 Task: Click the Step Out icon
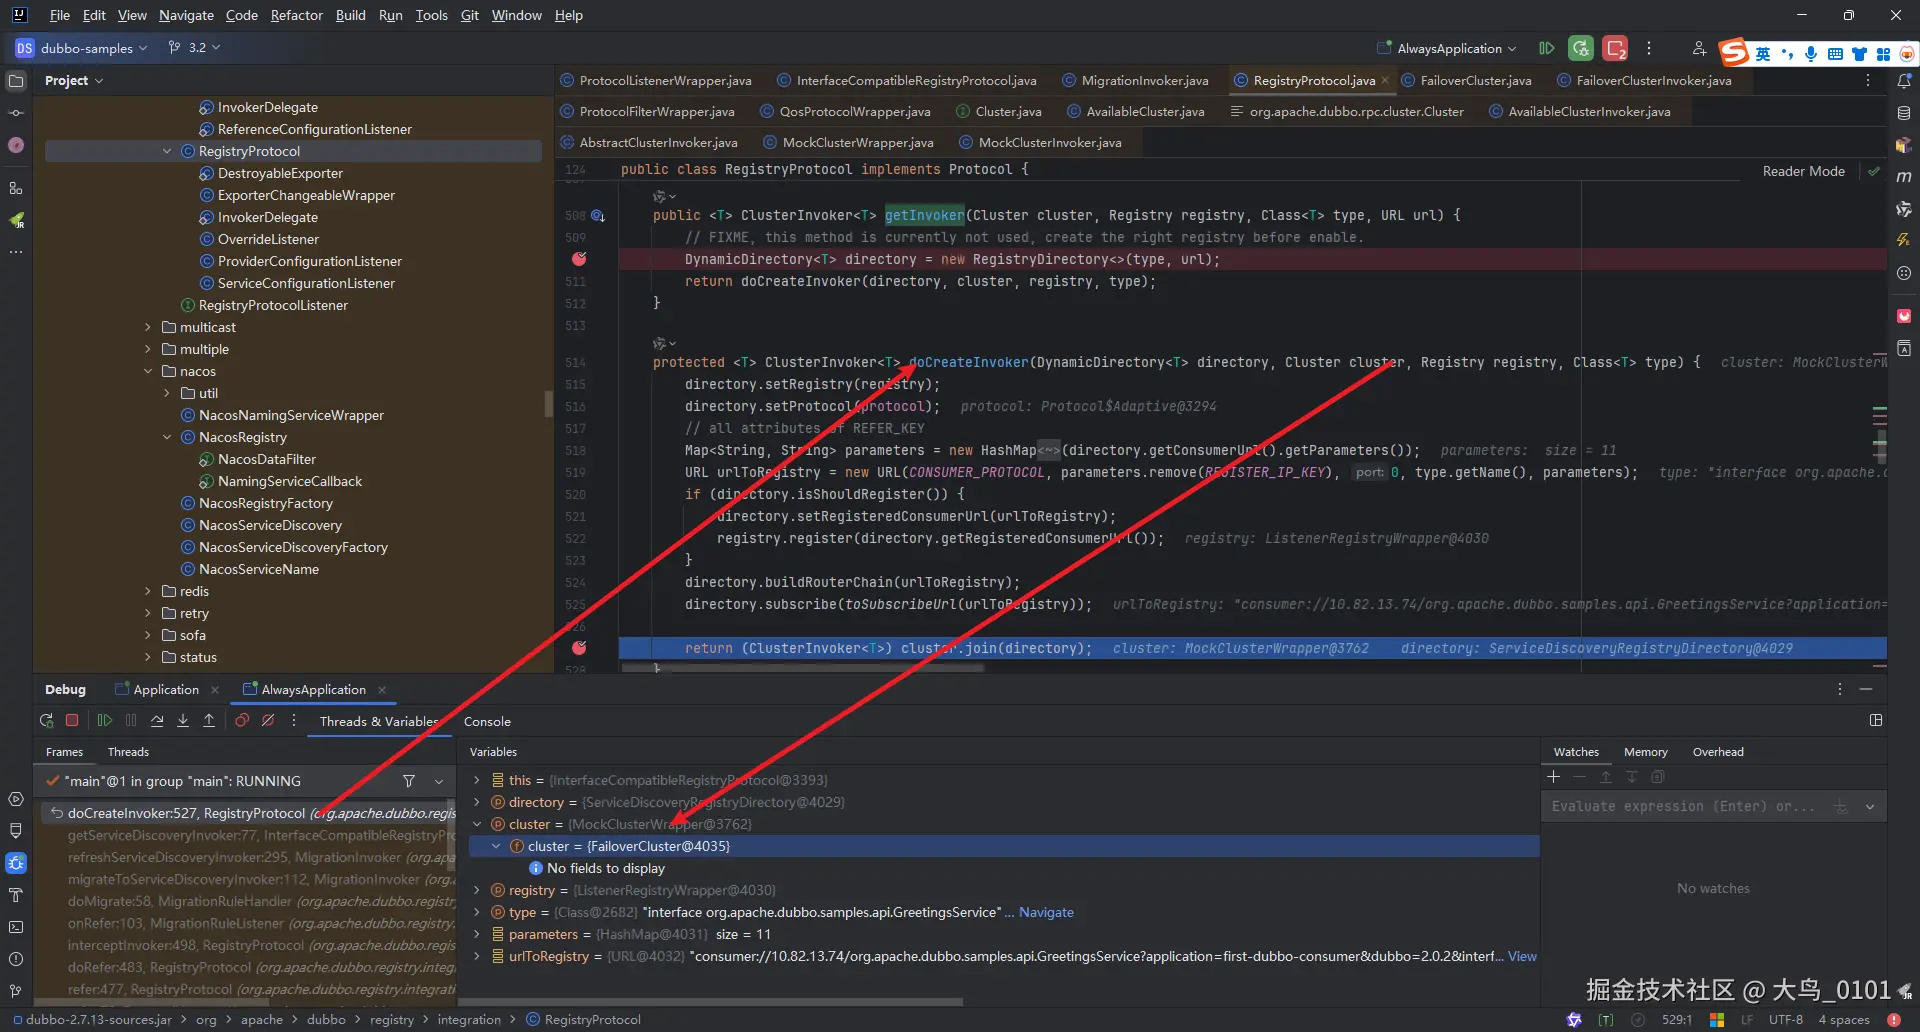(209, 721)
